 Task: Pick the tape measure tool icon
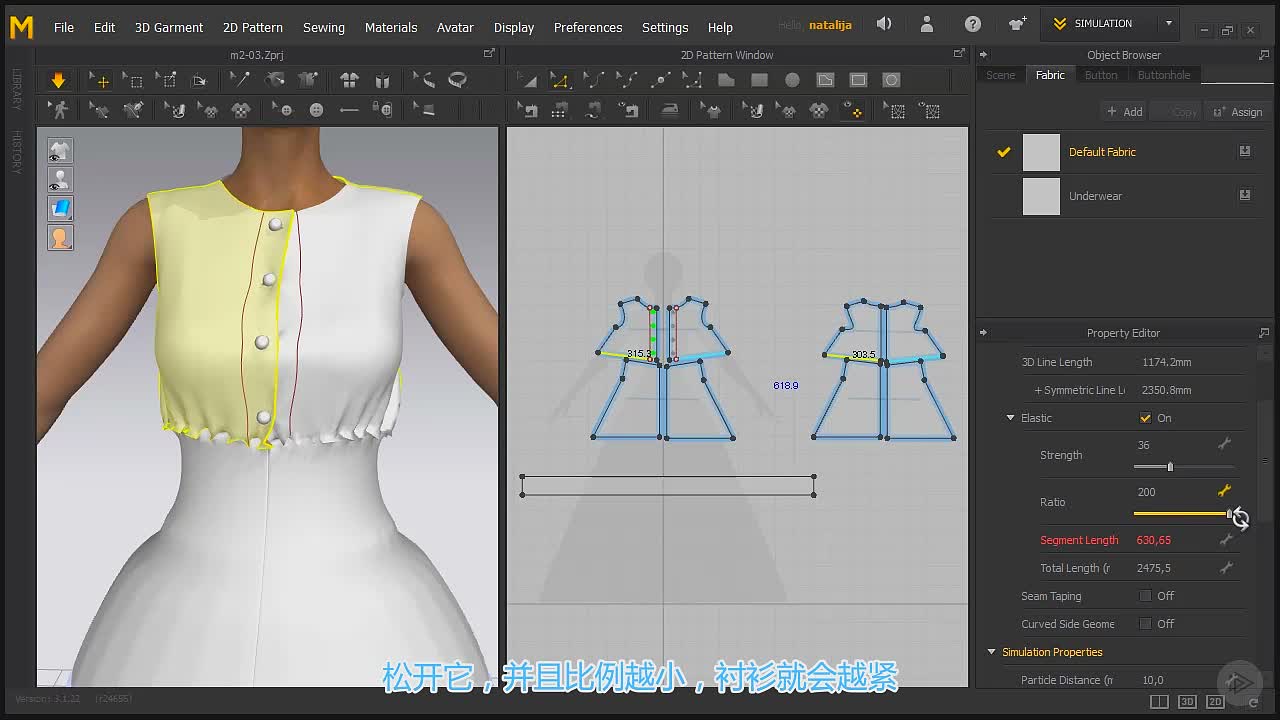458,80
